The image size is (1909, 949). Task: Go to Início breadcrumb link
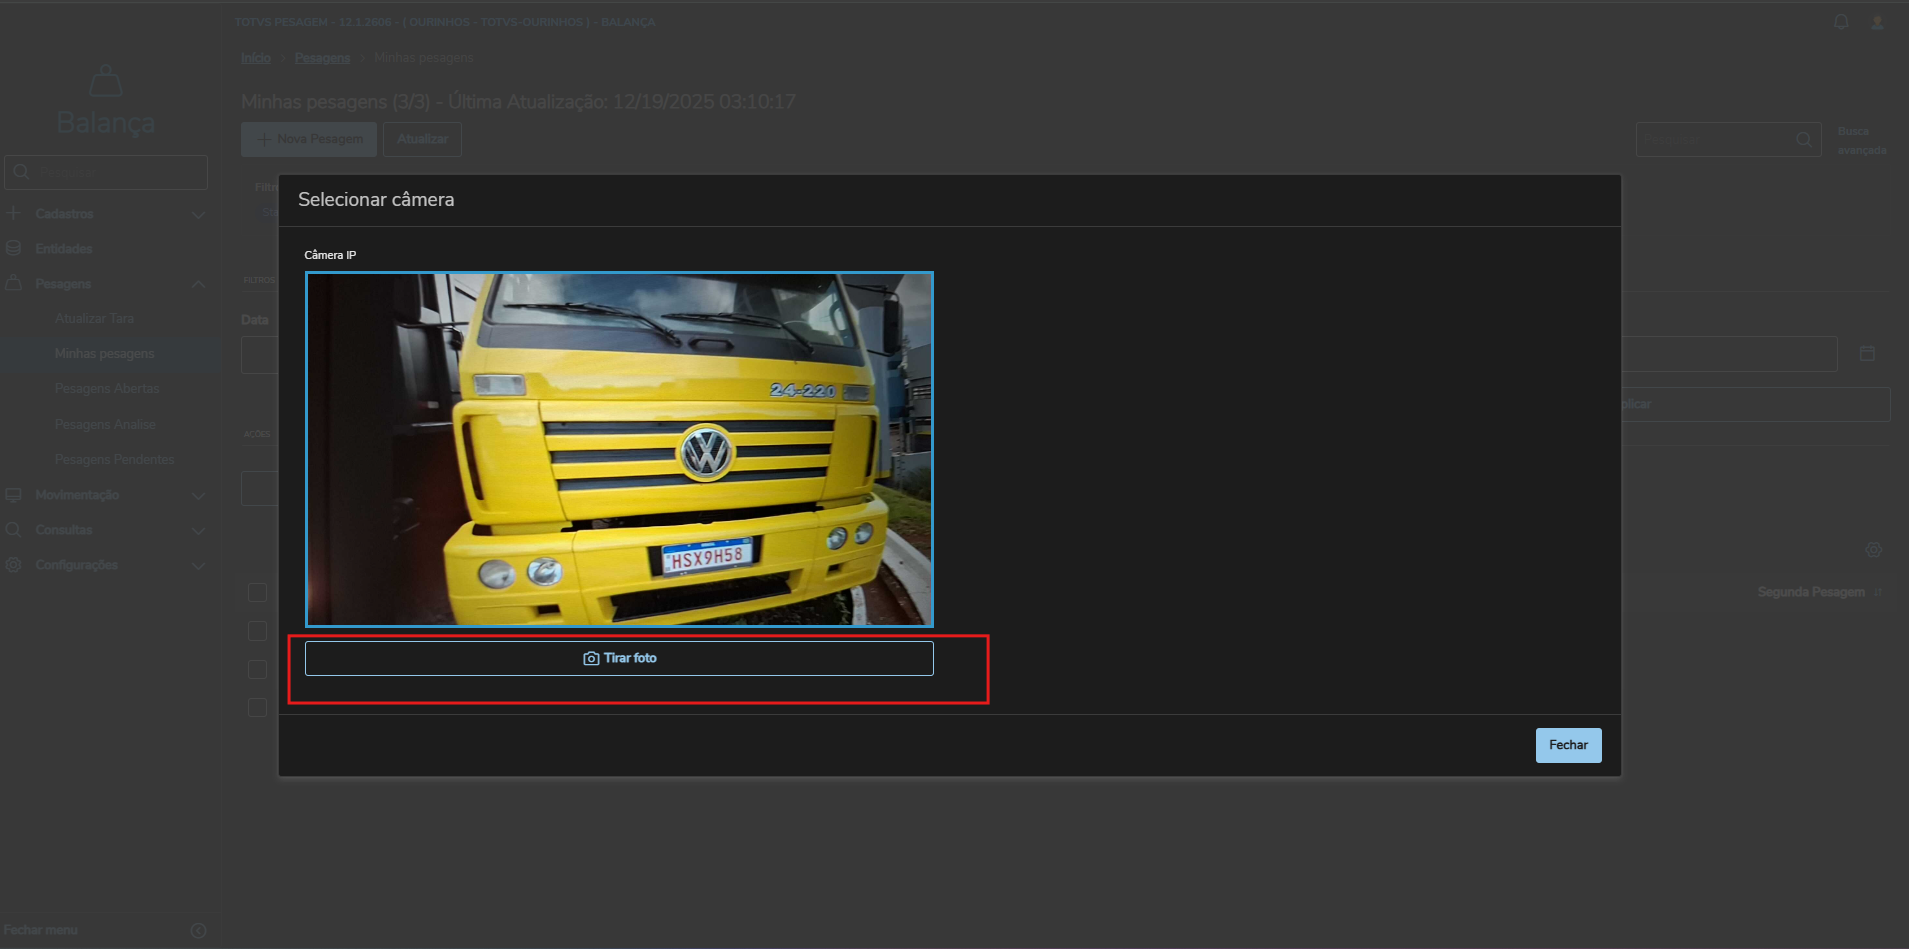tap(255, 58)
